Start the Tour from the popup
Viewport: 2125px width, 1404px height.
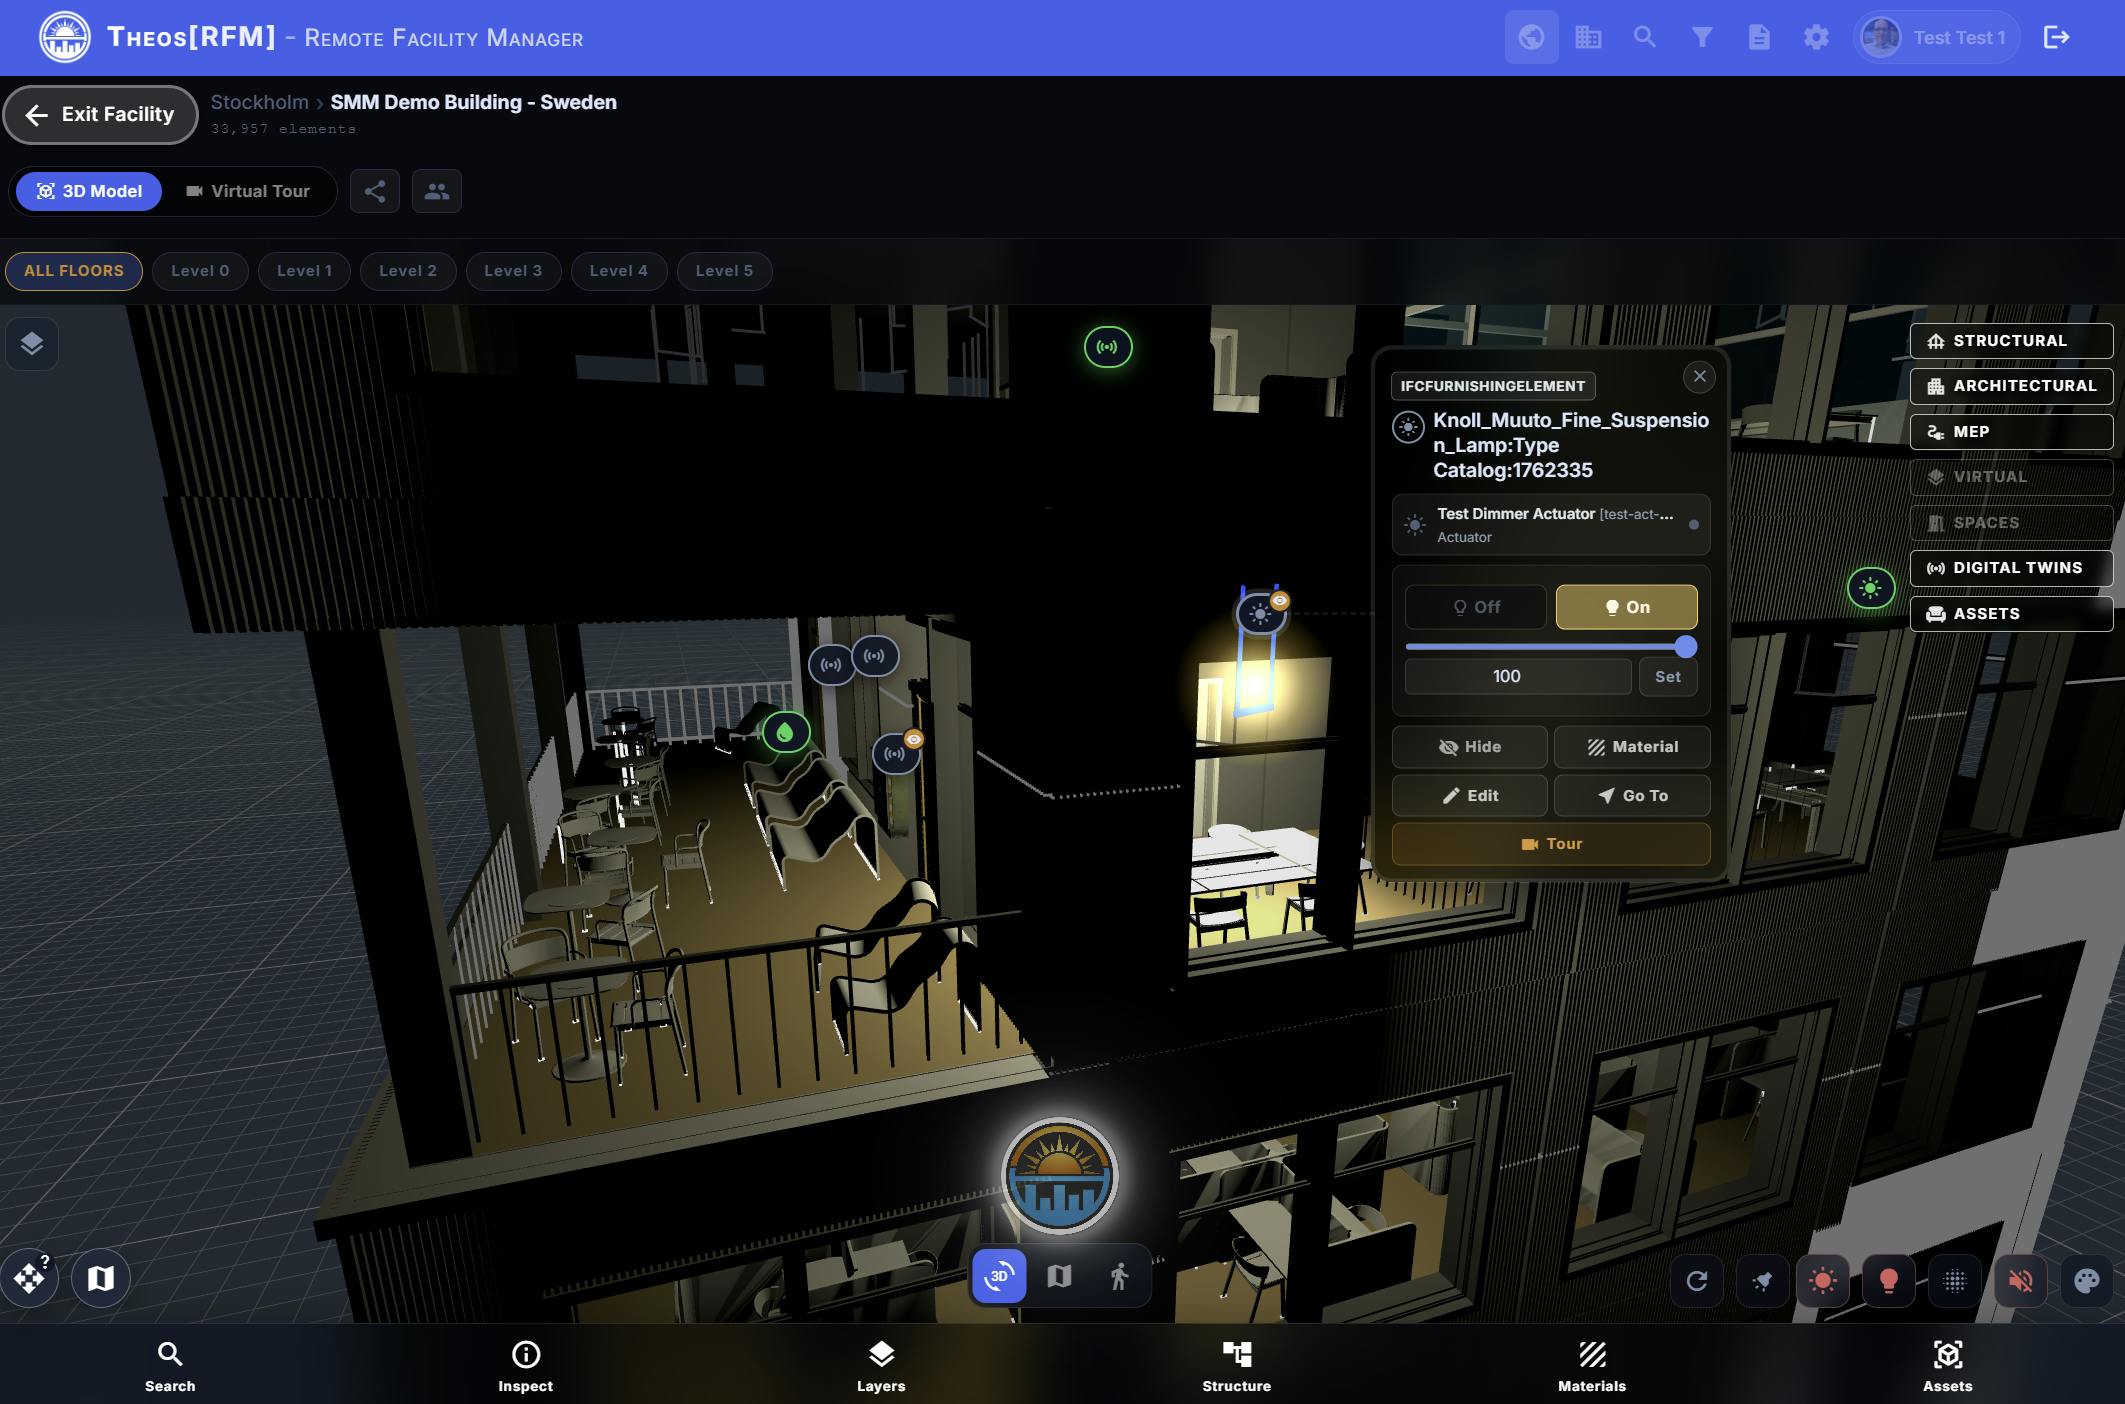1551,844
